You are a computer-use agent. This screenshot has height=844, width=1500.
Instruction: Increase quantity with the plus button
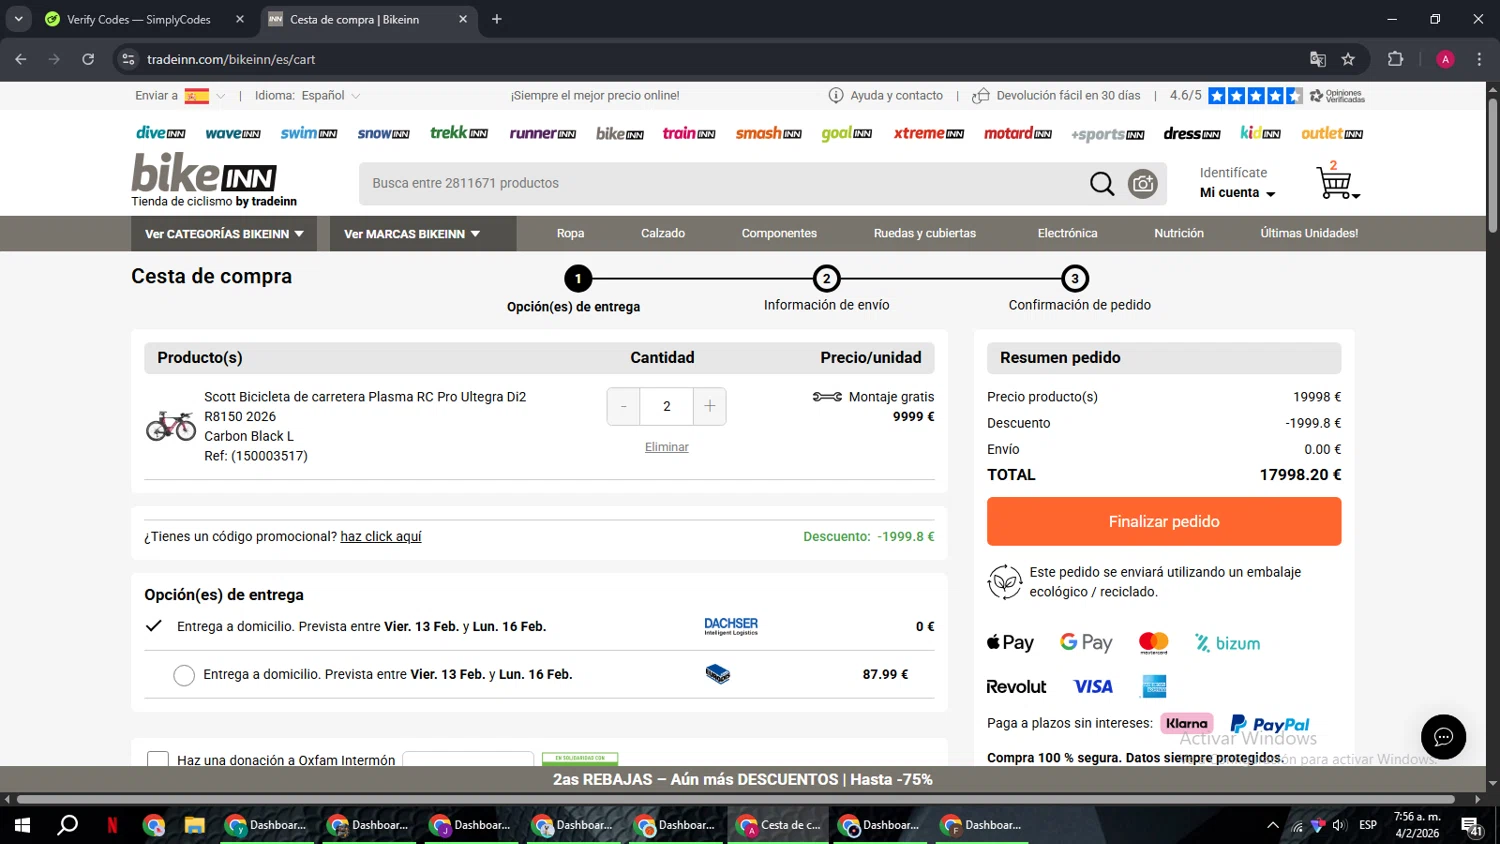tap(710, 406)
